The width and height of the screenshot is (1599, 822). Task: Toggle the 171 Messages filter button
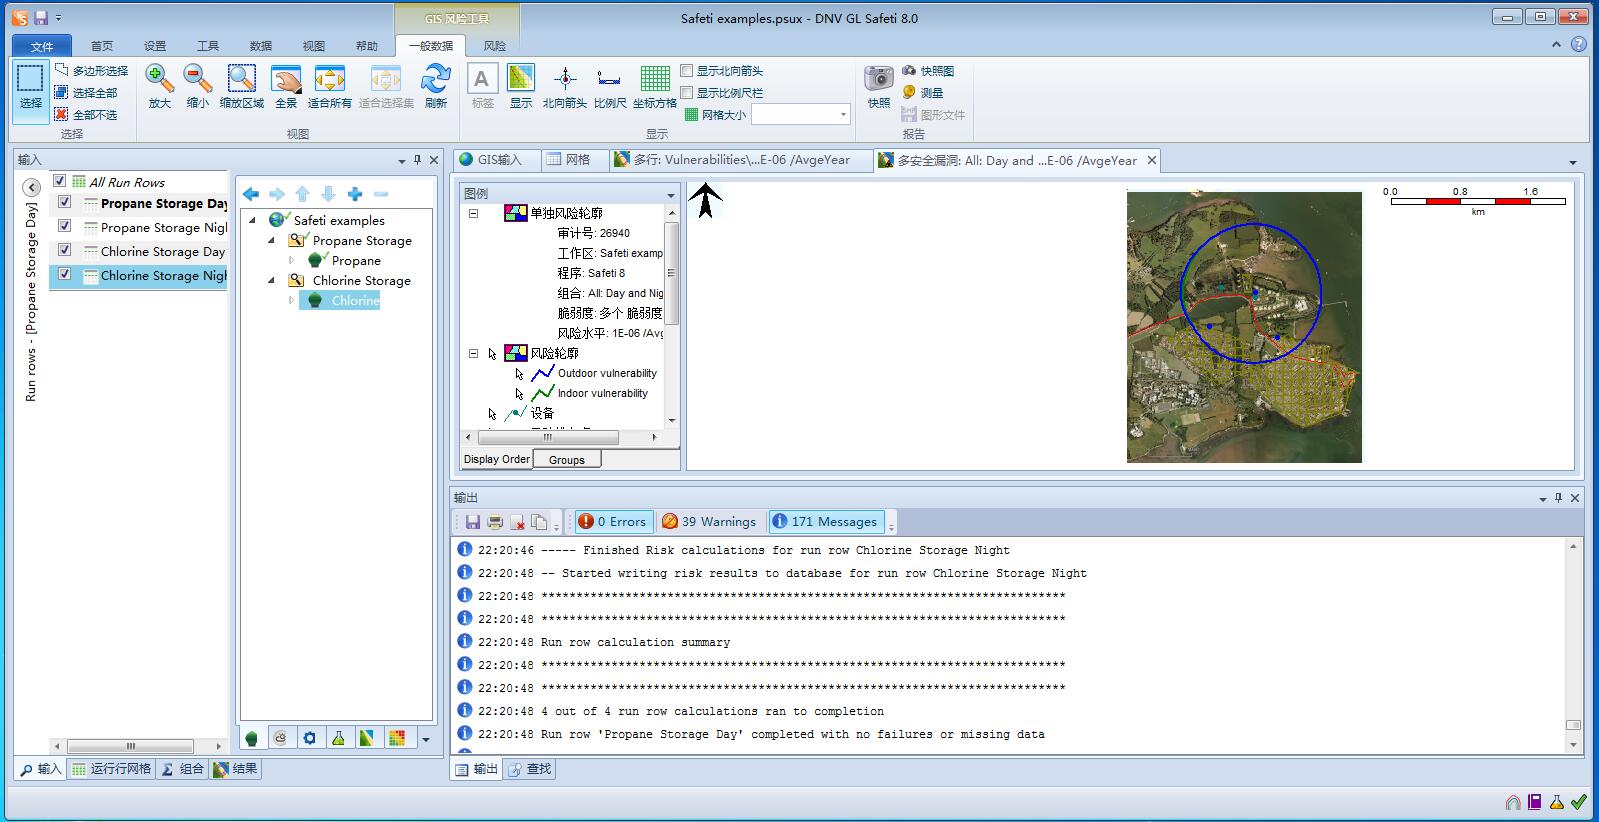tap(826, 522)
